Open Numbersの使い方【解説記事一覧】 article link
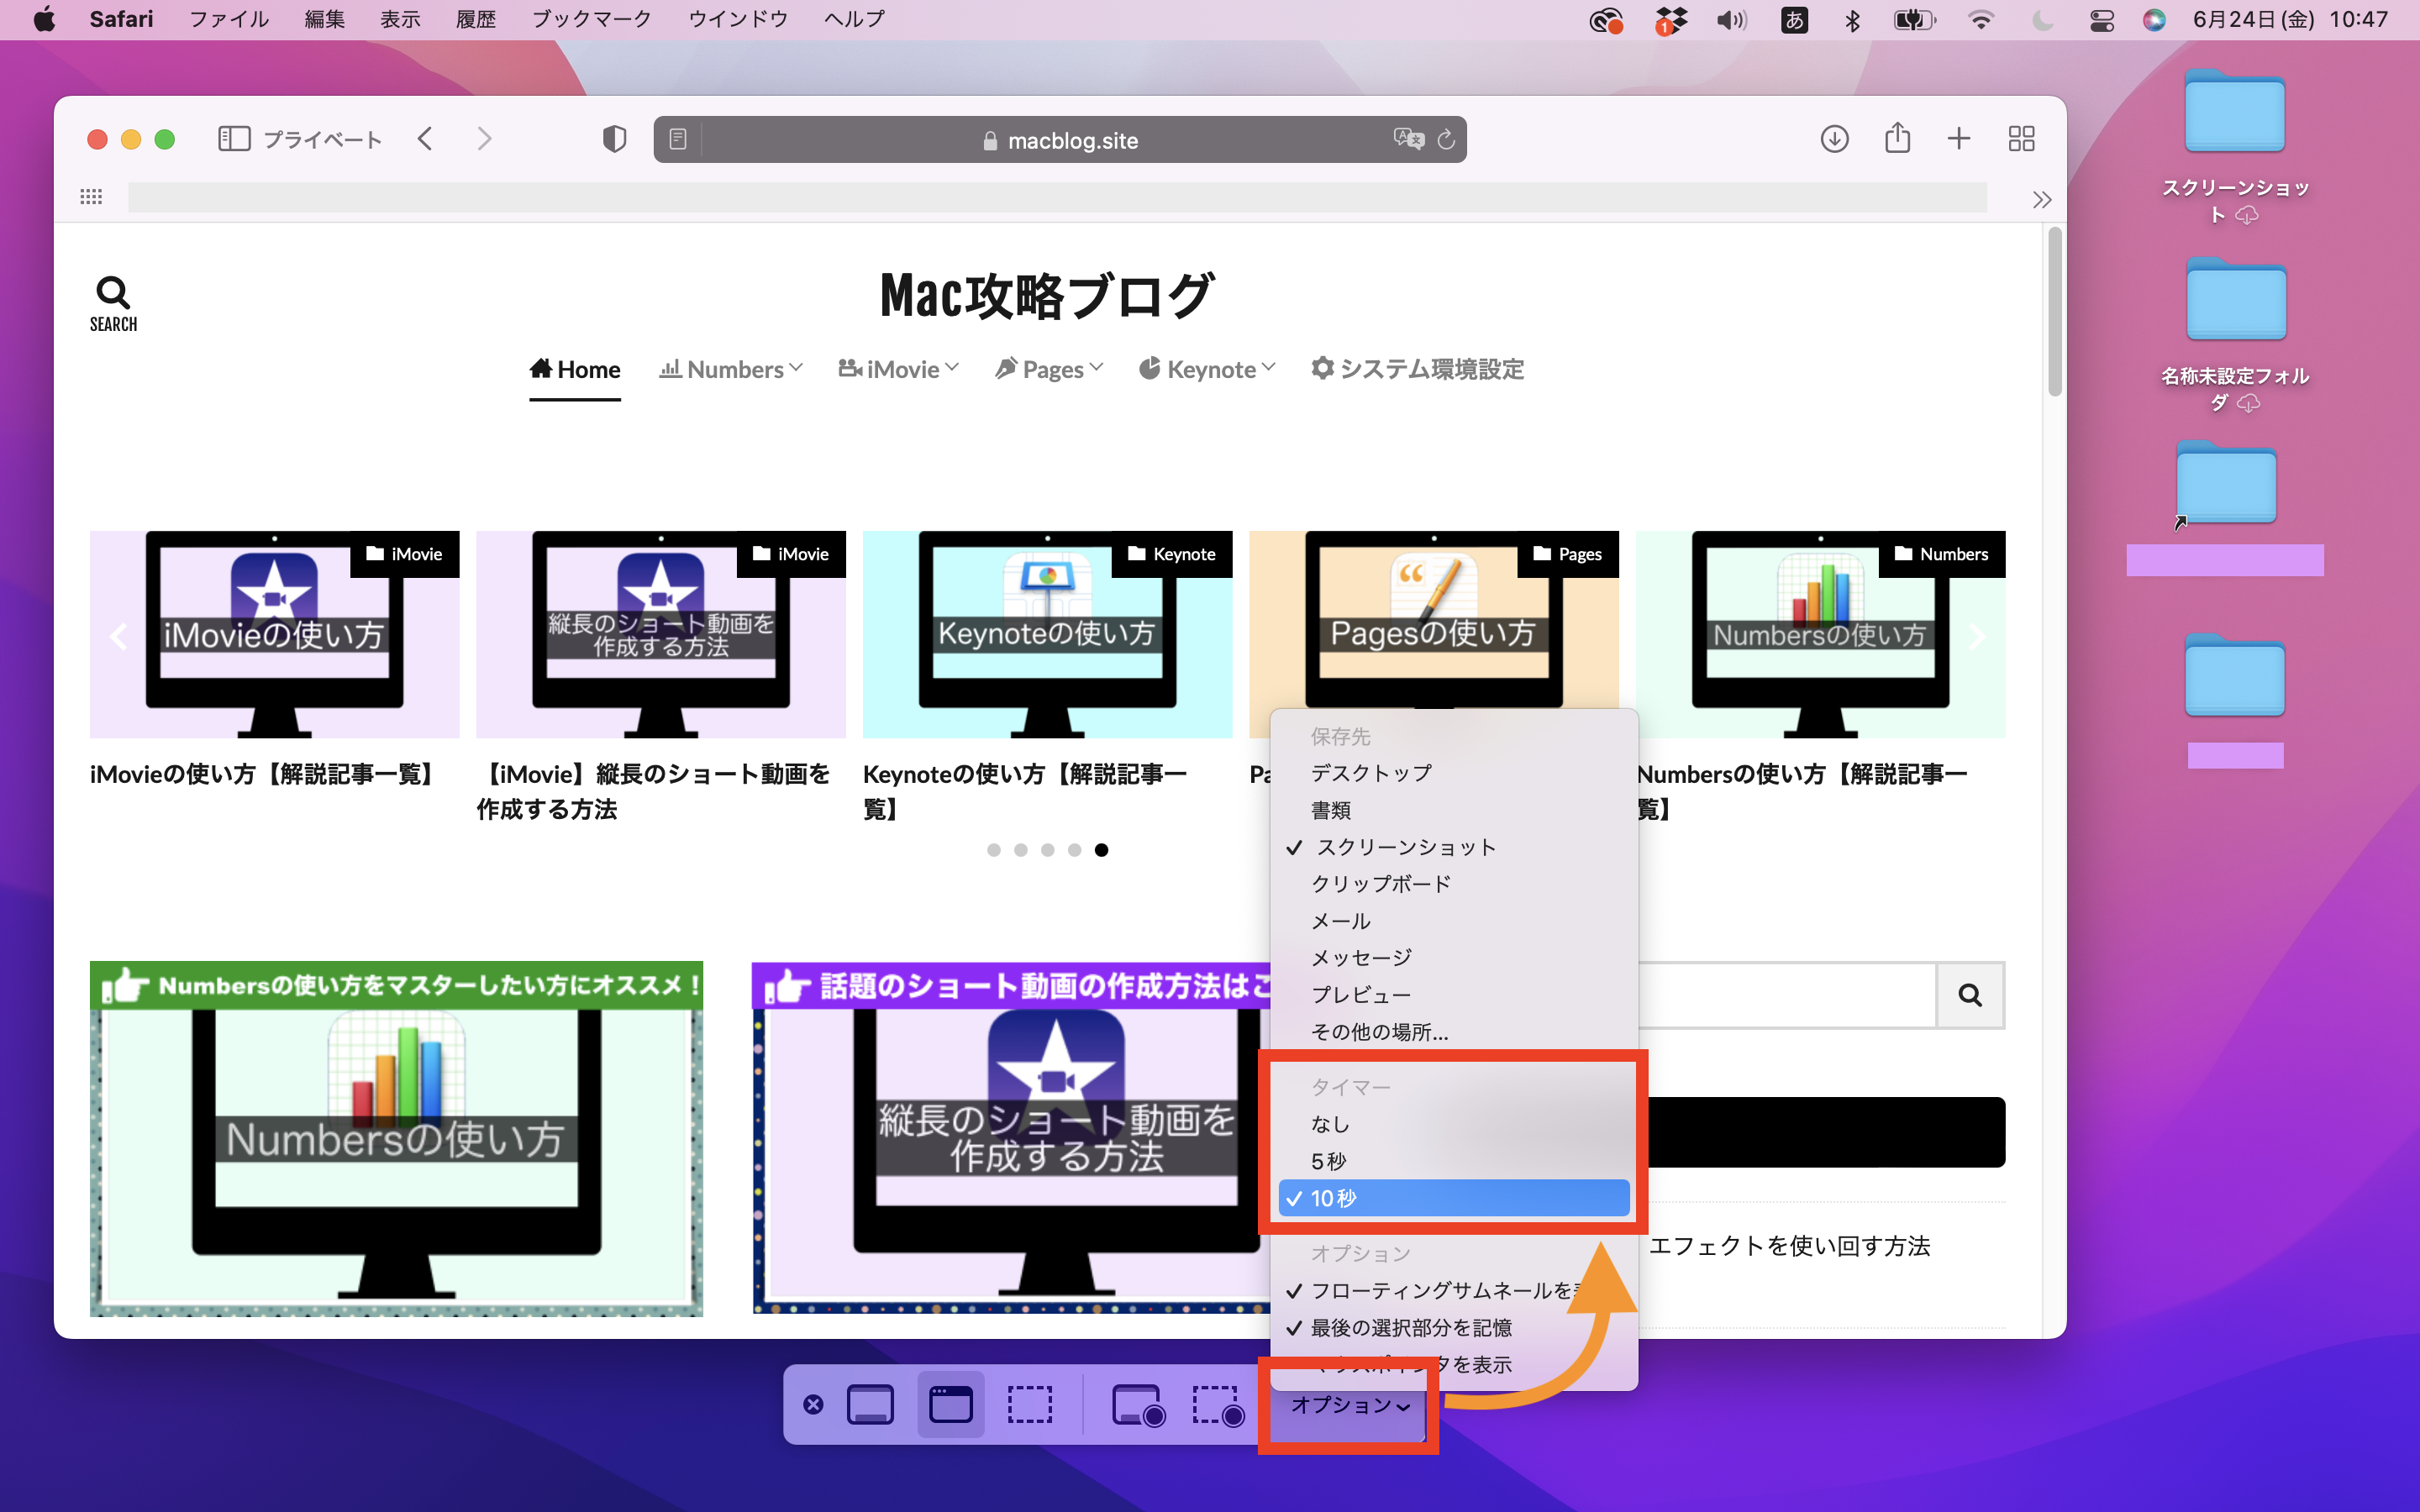 coord(1802,791)
